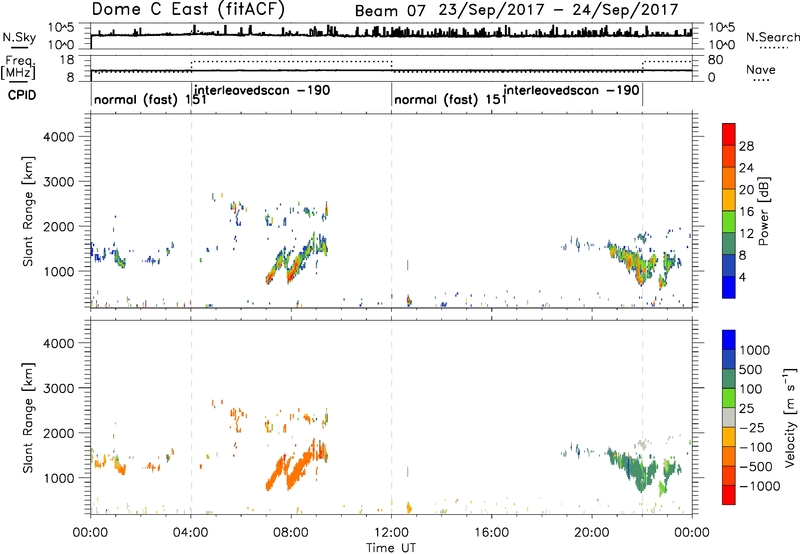Click the gray -25 to 25 Velocity segment
The width and height of the screenshot is (800, 554).
(729, 418)
